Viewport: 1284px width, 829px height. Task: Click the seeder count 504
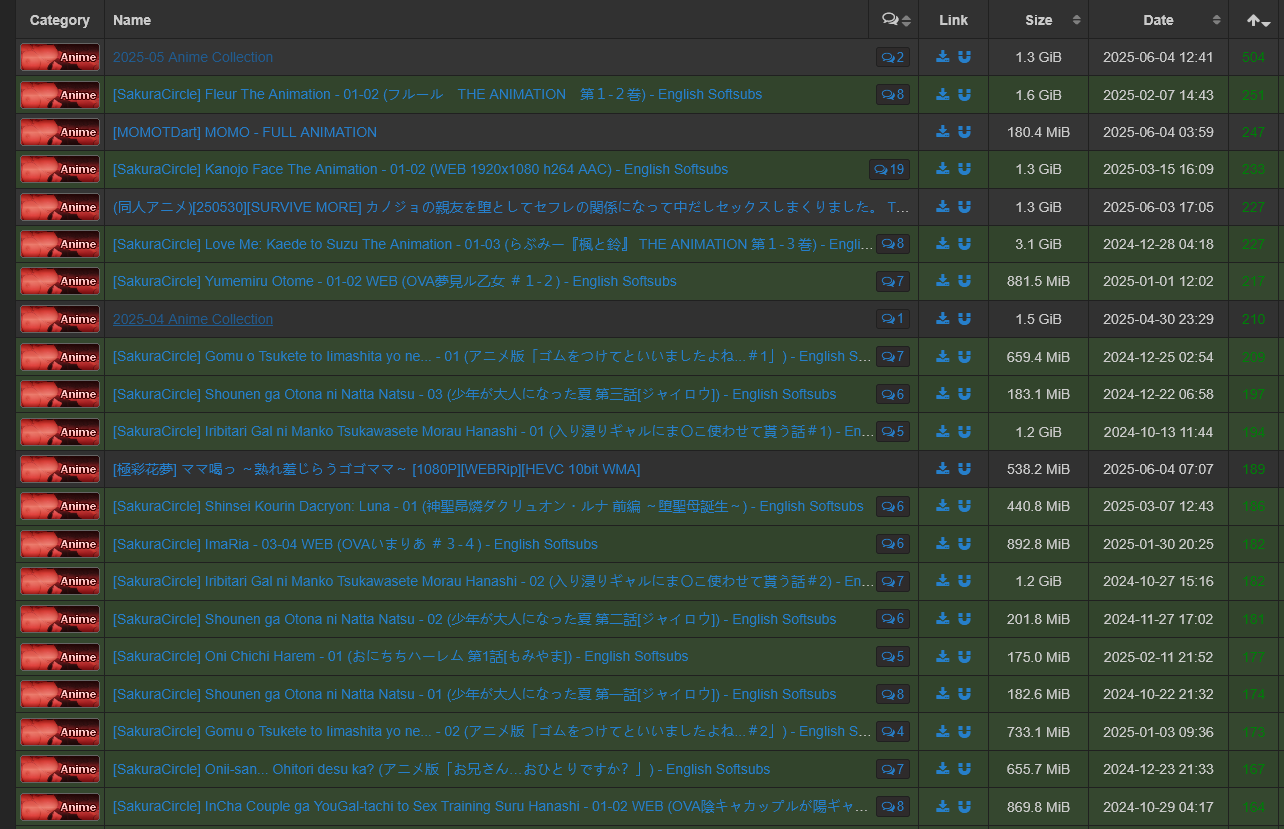click(1253, 57)
